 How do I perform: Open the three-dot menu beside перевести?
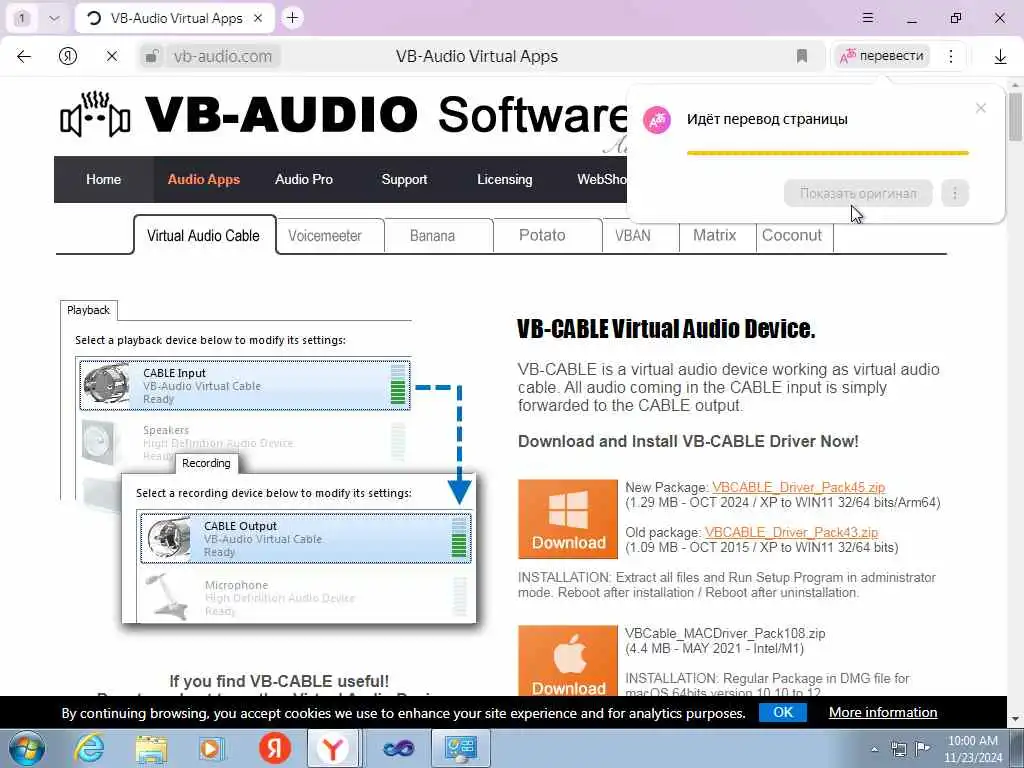pos(951,56)
